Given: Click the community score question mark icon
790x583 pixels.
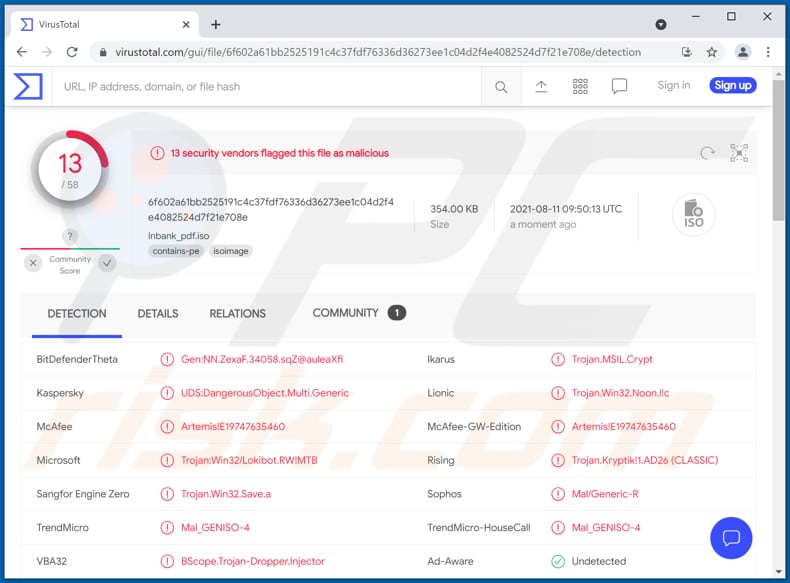Looking at the screenshot, I should [x=70, y=236].
